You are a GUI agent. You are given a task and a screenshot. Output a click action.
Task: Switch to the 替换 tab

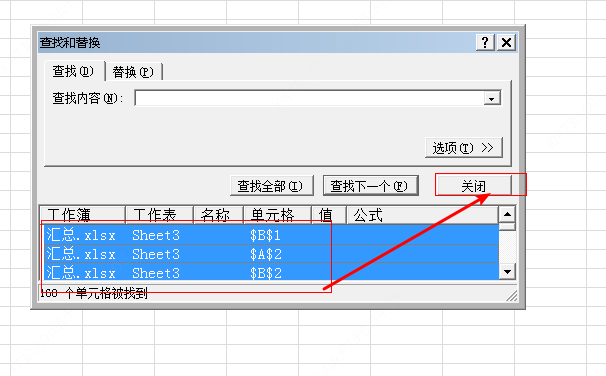[x=133, y=72]
